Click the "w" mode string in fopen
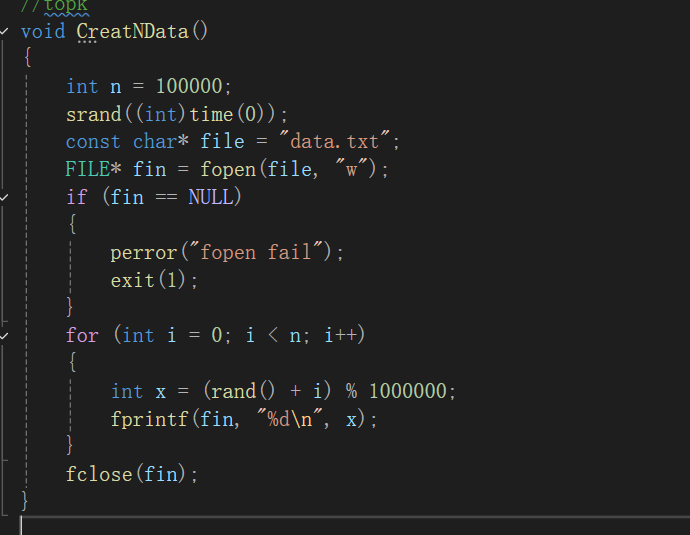This screenshot has height=535, width=690. pos(351,169)
